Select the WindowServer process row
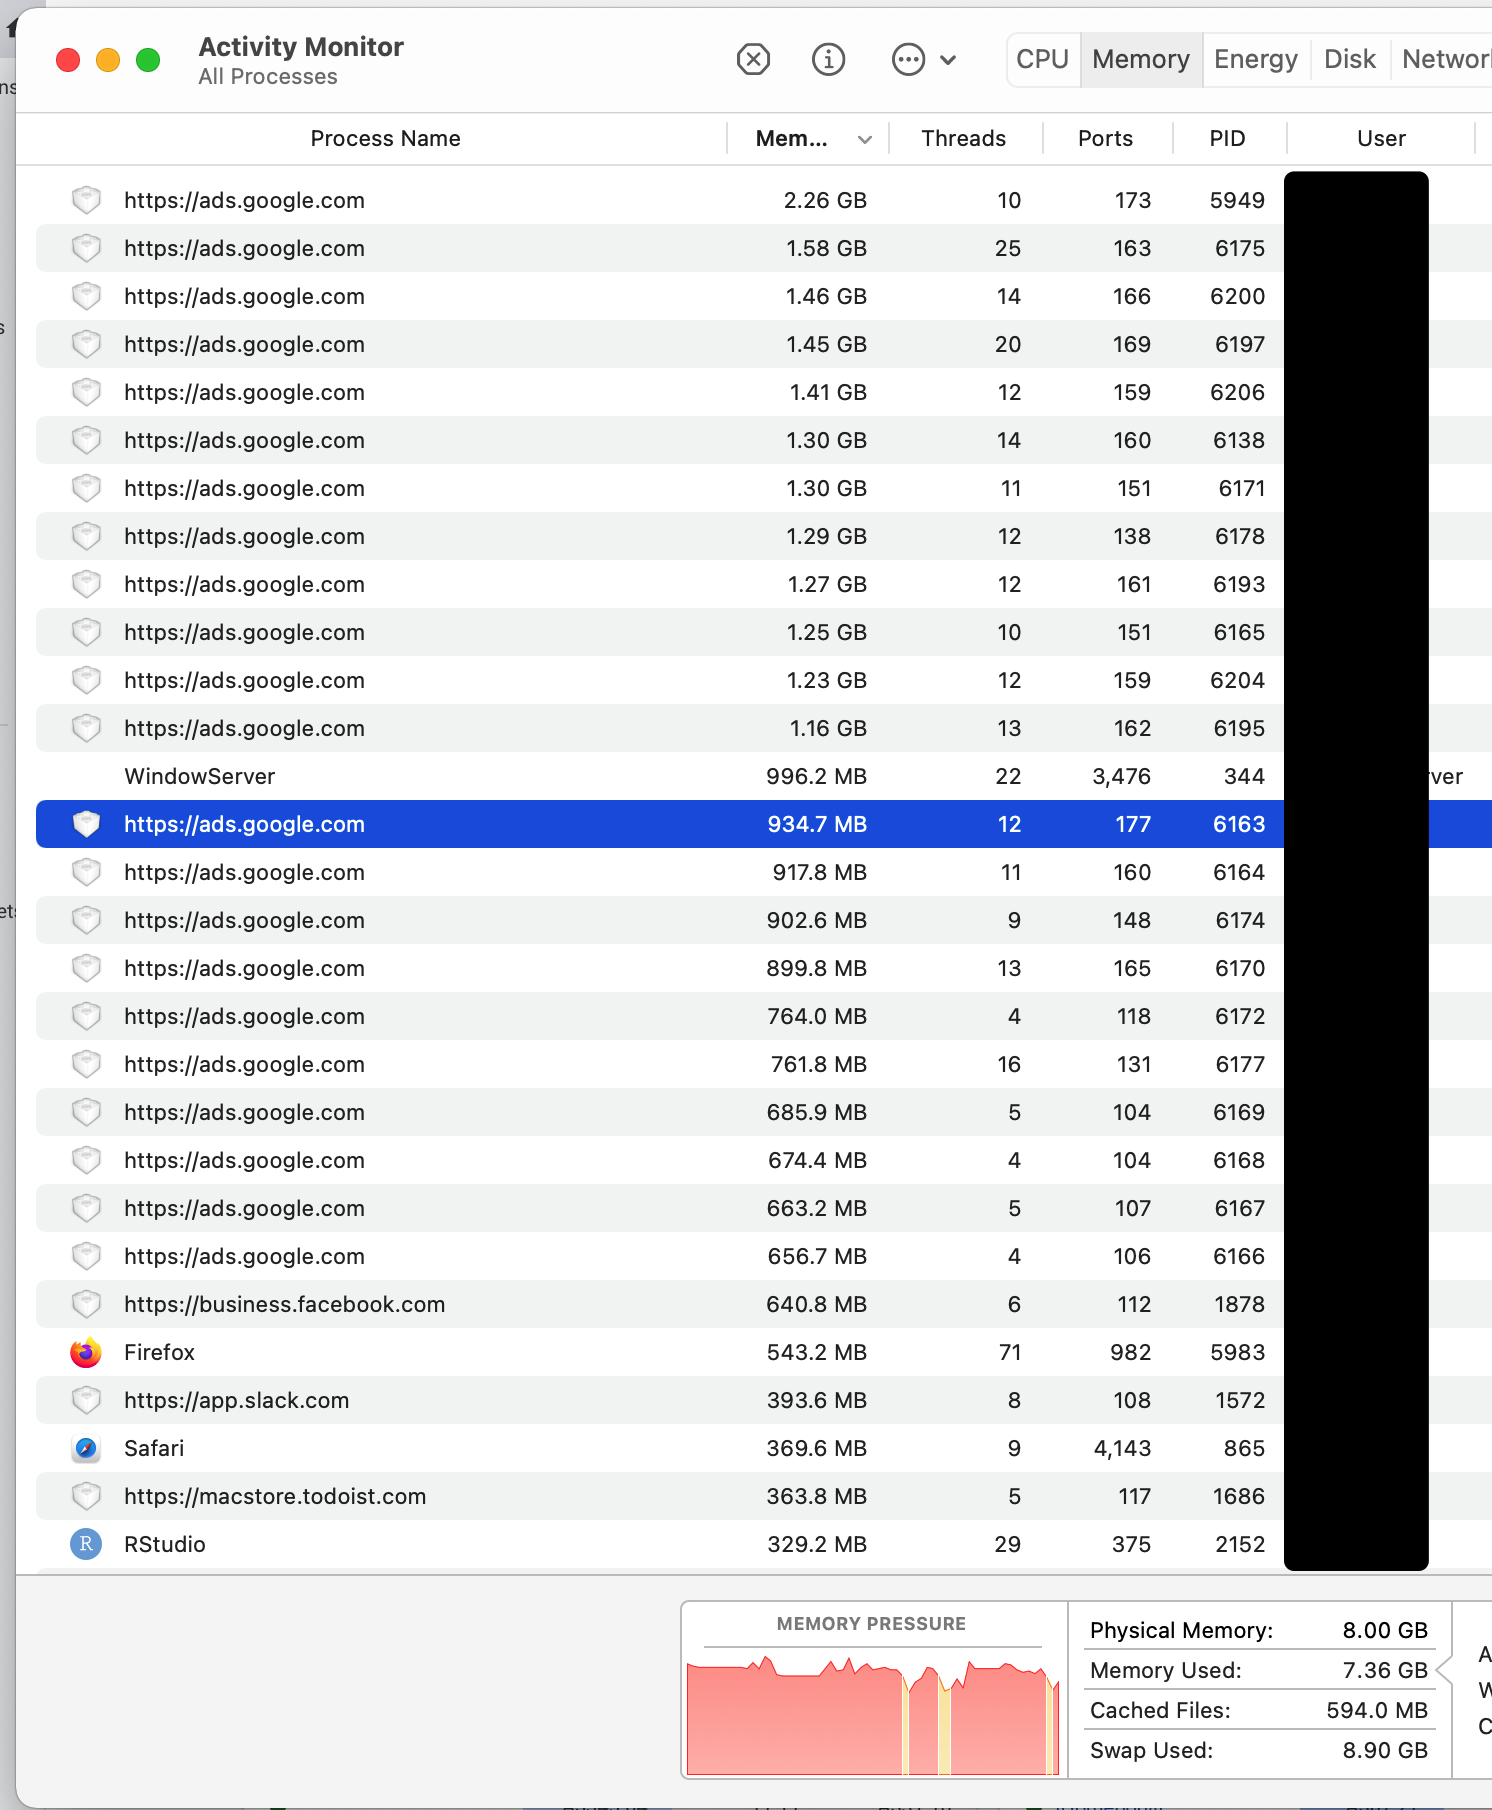Screen dimensions: 1492x1810 [764, 777]
